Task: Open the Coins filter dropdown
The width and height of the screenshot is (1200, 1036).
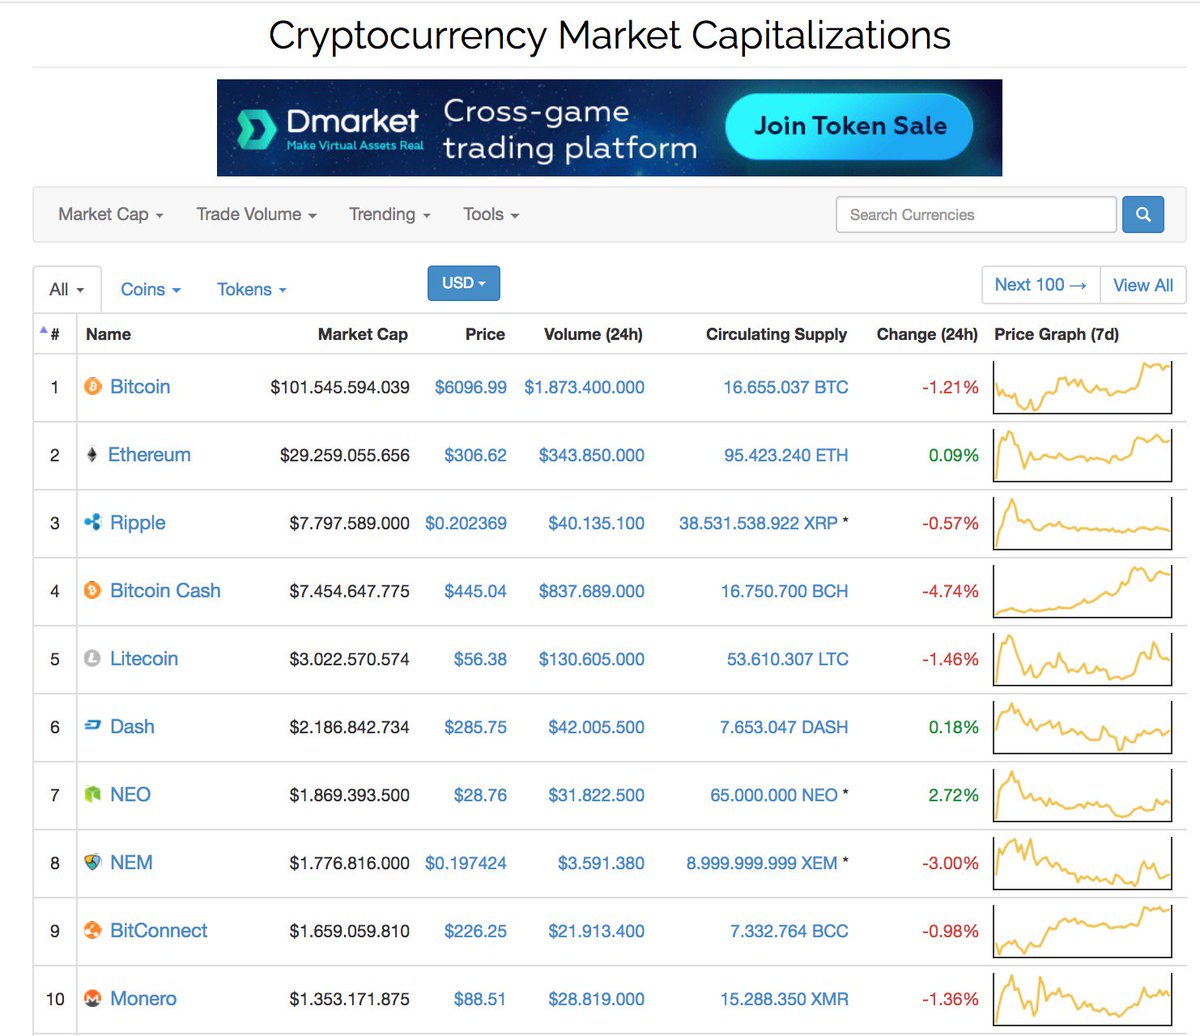Action: [151, 289]
